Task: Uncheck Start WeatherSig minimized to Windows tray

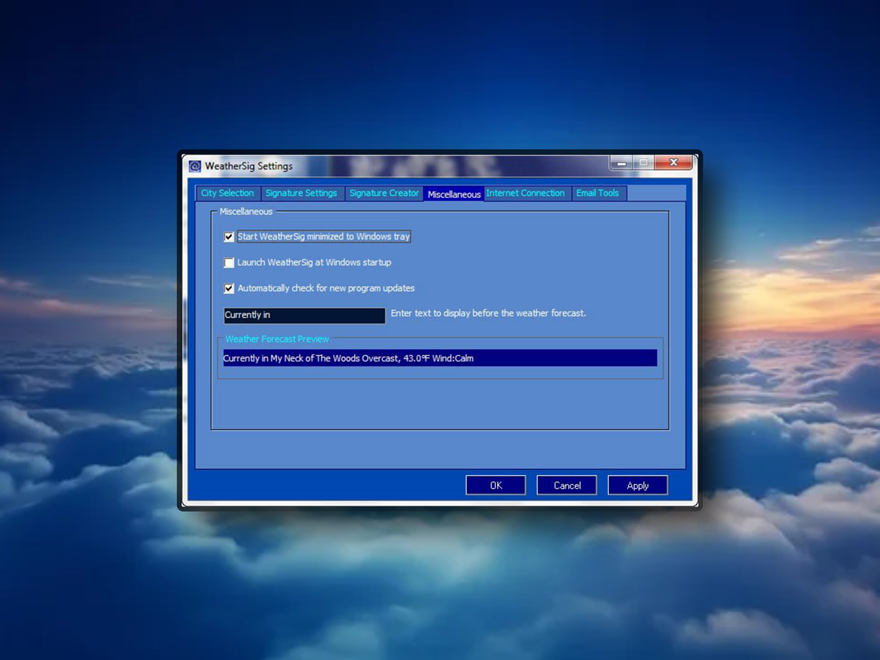Action: coord(229,237)
